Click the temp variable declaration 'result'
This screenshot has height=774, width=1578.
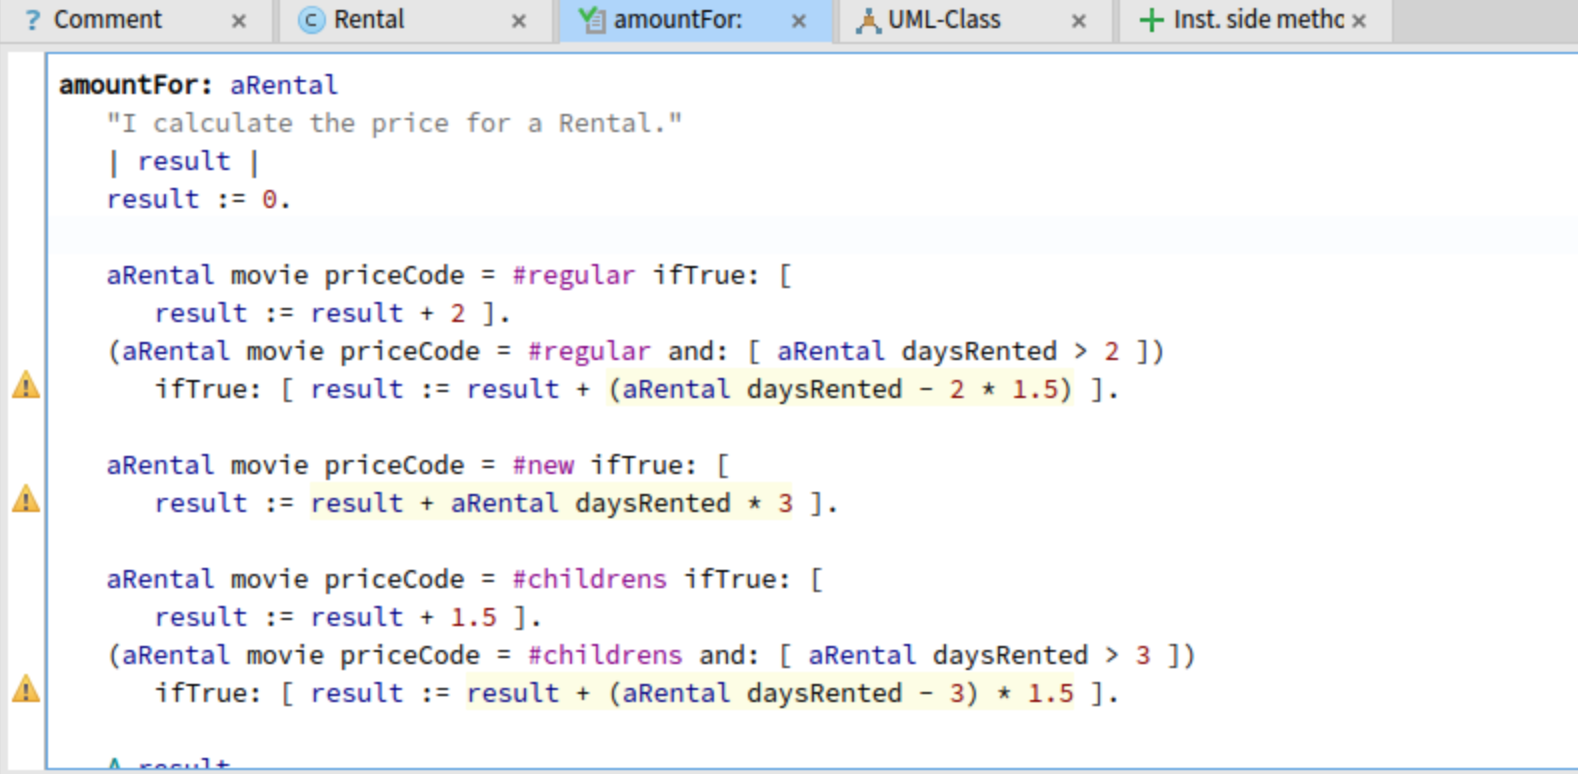184,161
